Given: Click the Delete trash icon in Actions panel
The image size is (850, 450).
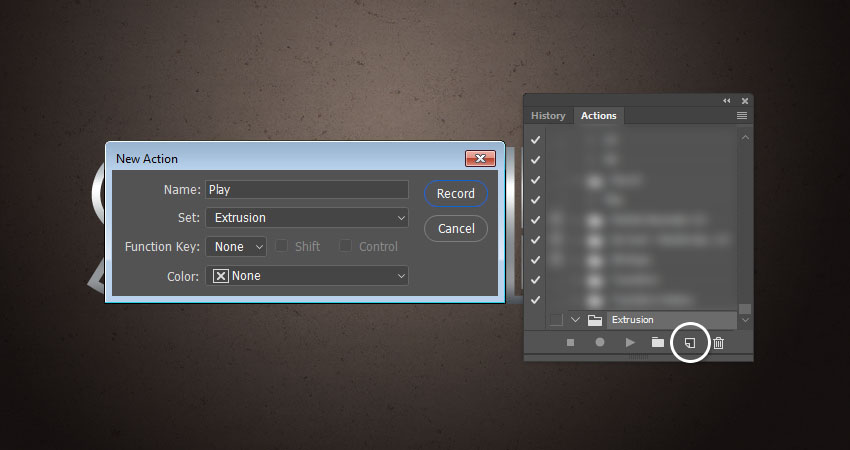Looking at the screenshot, I should pyautogui.click(x=718, y=343).
